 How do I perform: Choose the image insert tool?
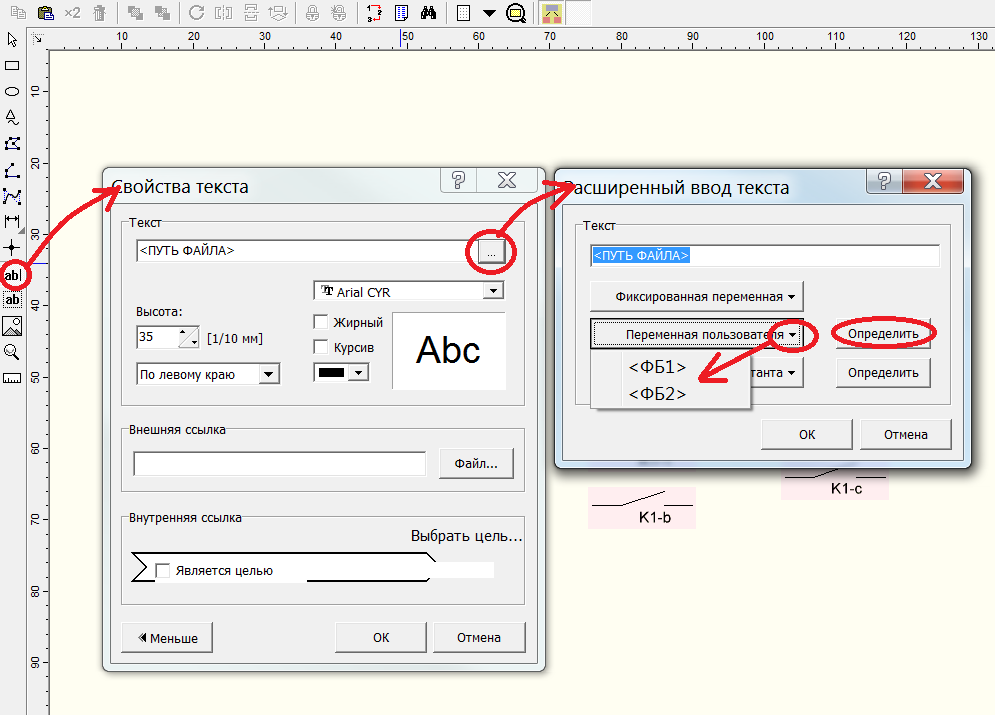click(x=12, y=326)
